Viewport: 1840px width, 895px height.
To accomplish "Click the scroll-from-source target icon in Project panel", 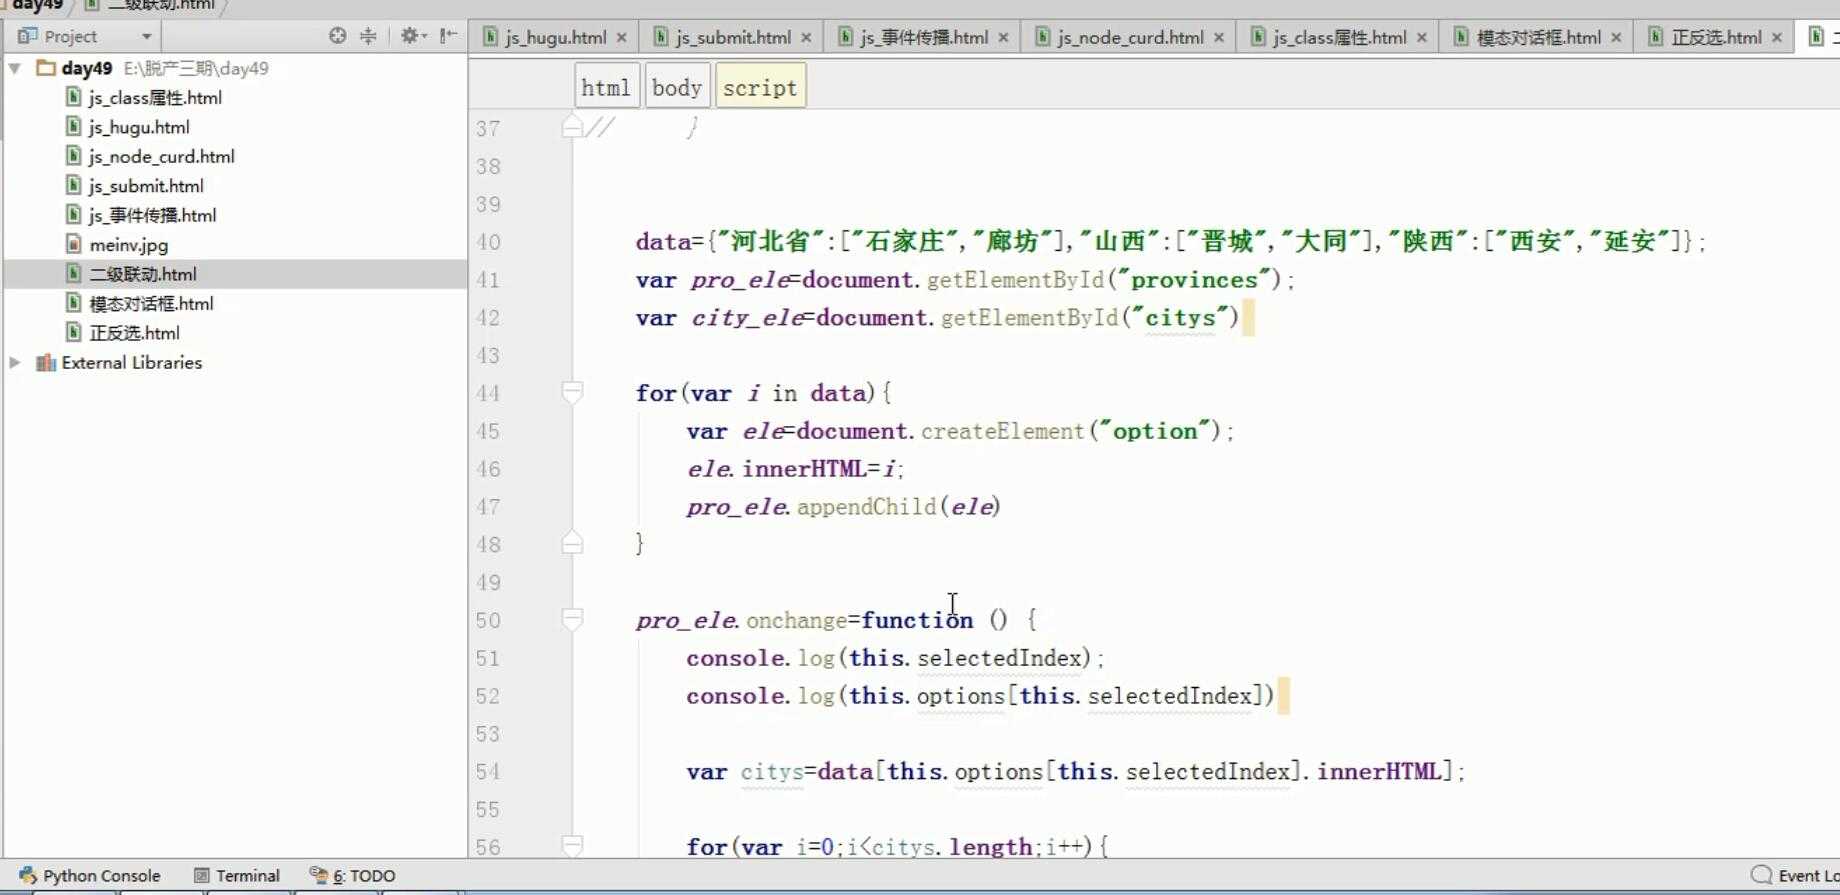I will coord(337,36).
